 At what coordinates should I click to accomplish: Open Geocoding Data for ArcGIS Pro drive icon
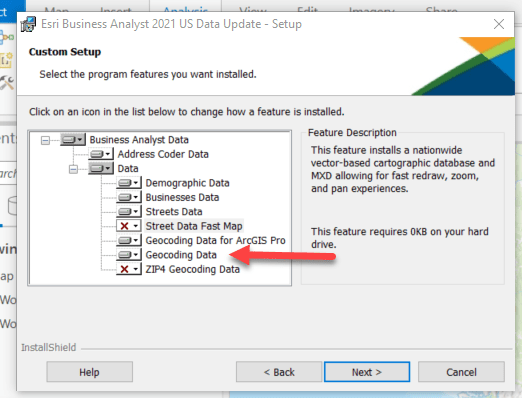129,240
